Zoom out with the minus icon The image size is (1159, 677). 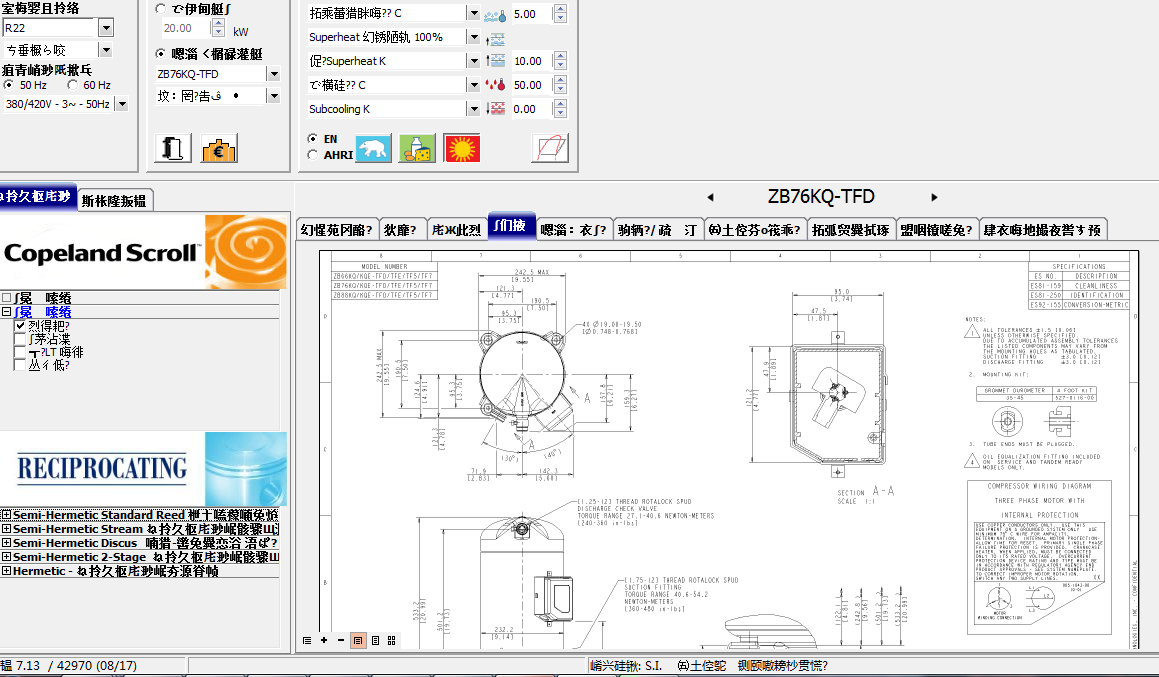[x=341, y=640]
